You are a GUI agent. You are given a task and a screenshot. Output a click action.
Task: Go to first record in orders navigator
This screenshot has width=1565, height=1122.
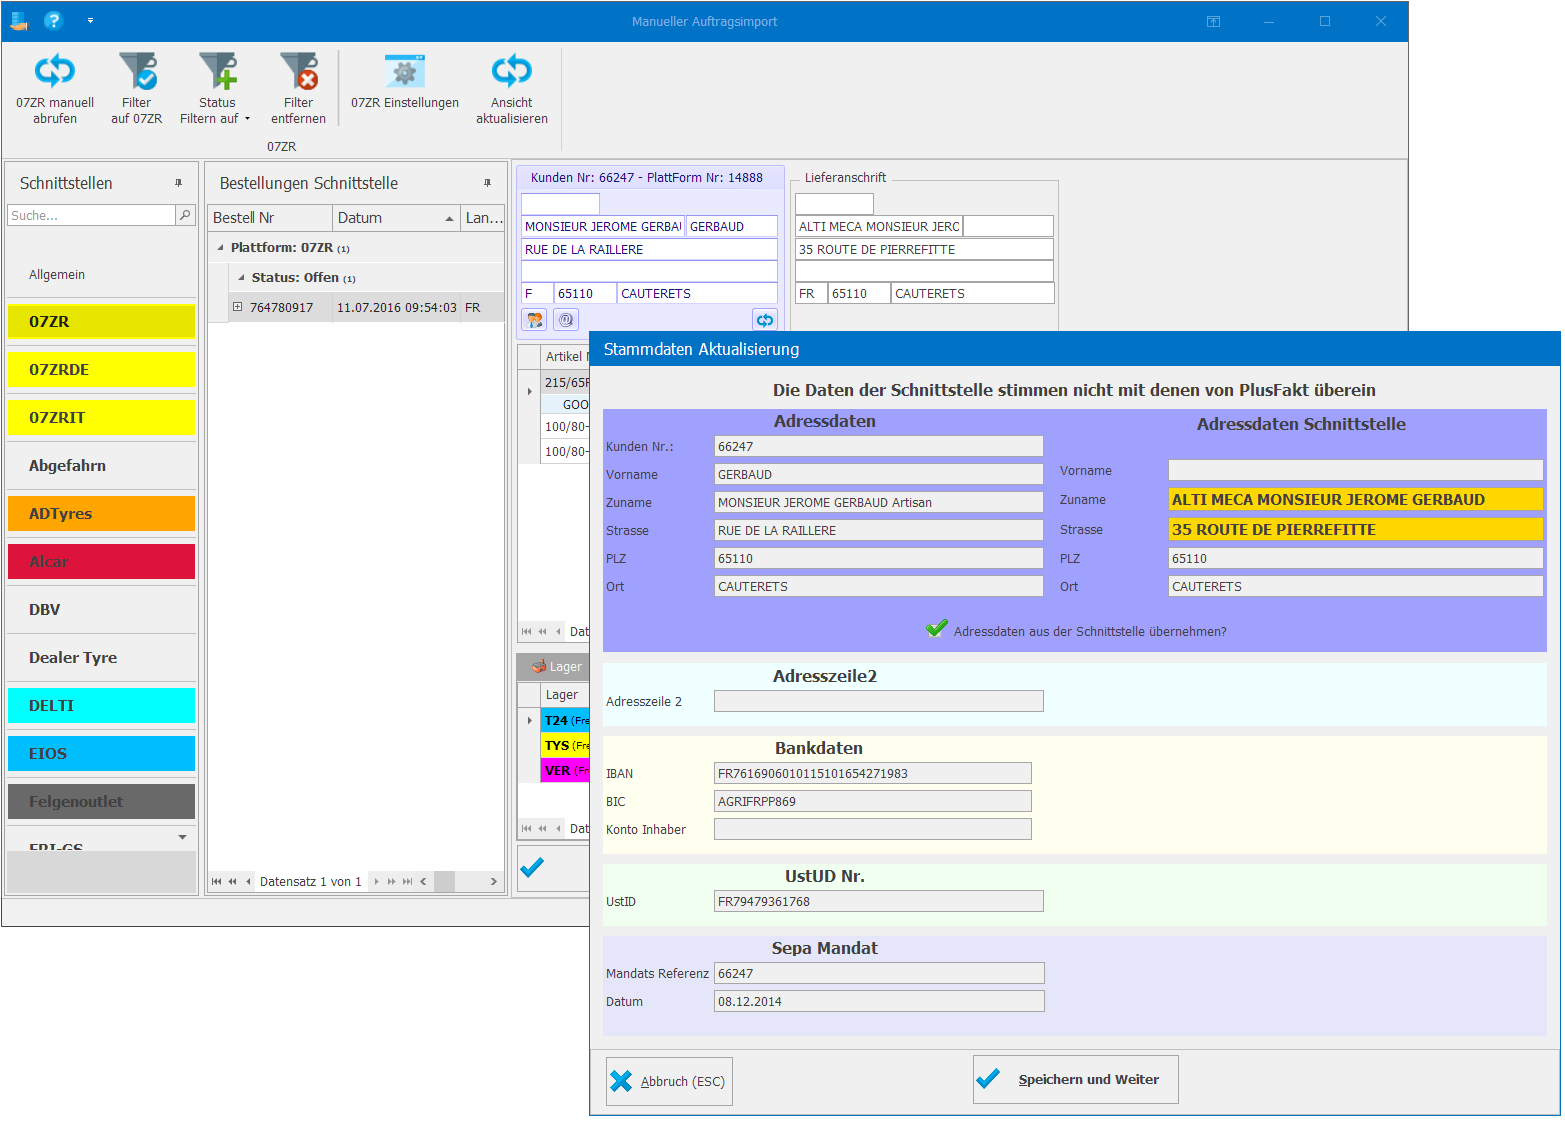point(216,881)
